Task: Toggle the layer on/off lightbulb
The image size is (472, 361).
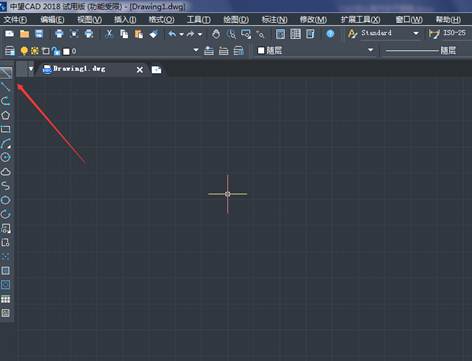Action: (x=24, y=51)
